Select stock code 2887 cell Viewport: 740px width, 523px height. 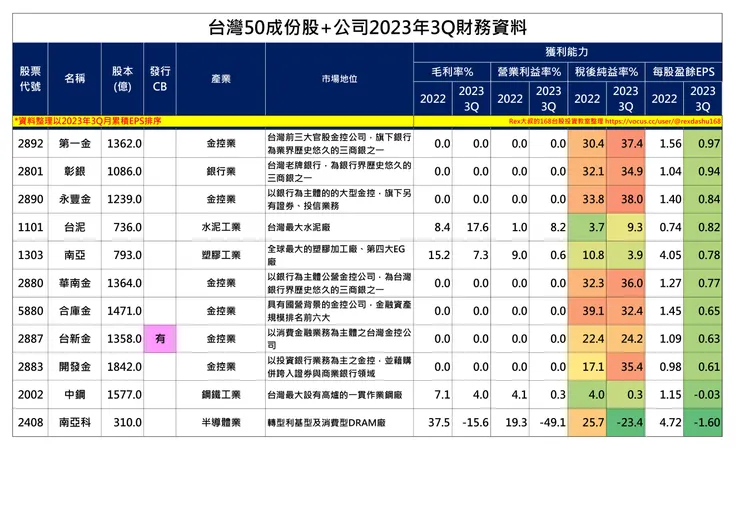(x=30, y=338)
